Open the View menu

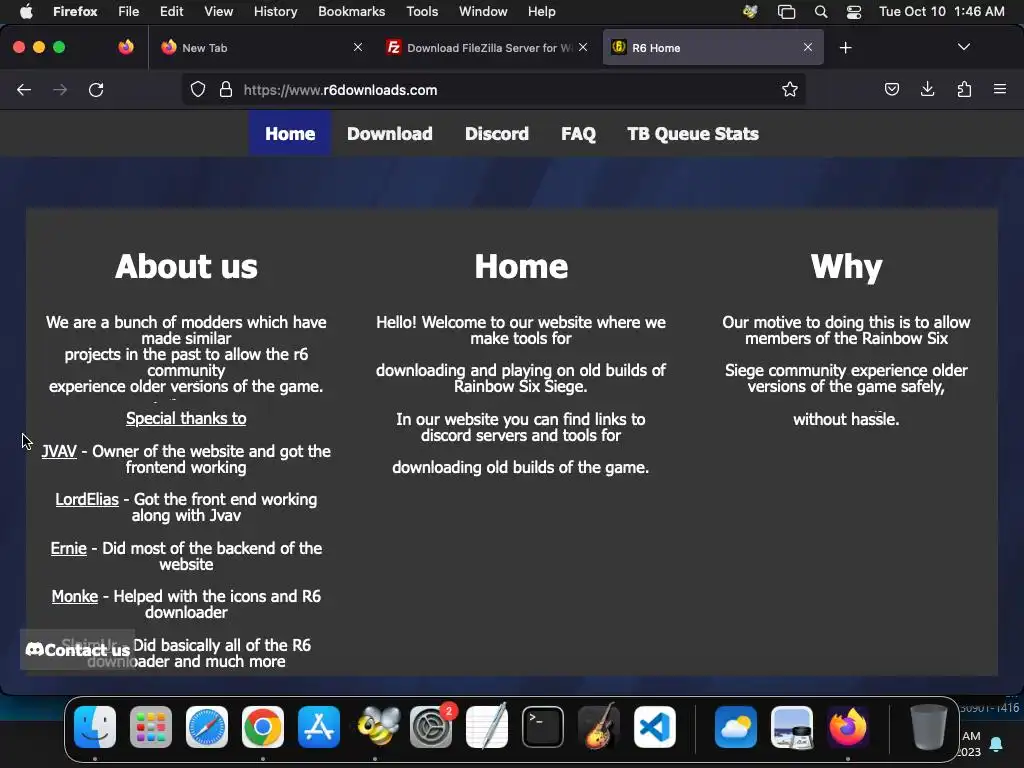[219, 11]
